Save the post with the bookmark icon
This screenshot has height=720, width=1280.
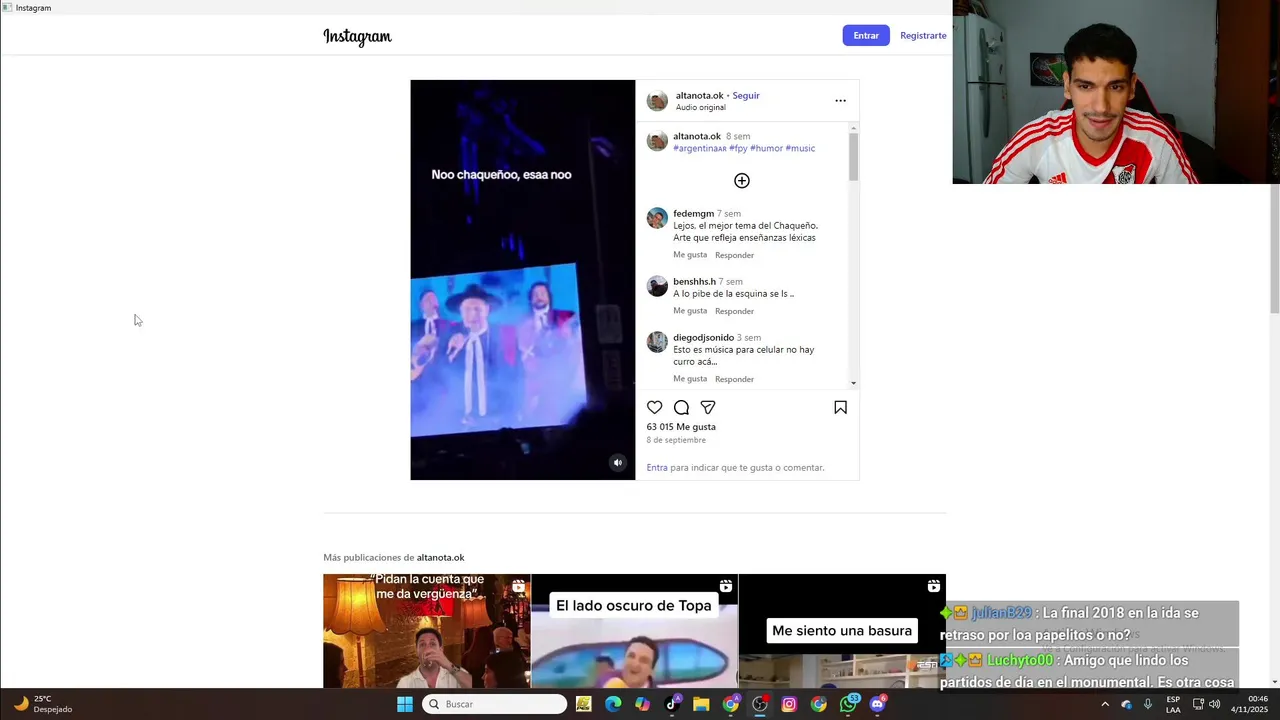tap(840, 407)
